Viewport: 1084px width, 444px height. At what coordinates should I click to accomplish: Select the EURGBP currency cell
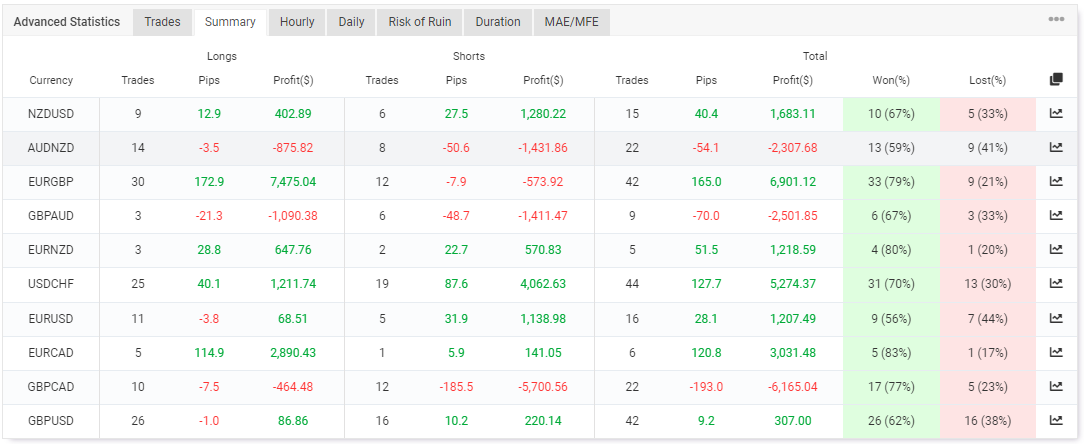pos(51,182)
